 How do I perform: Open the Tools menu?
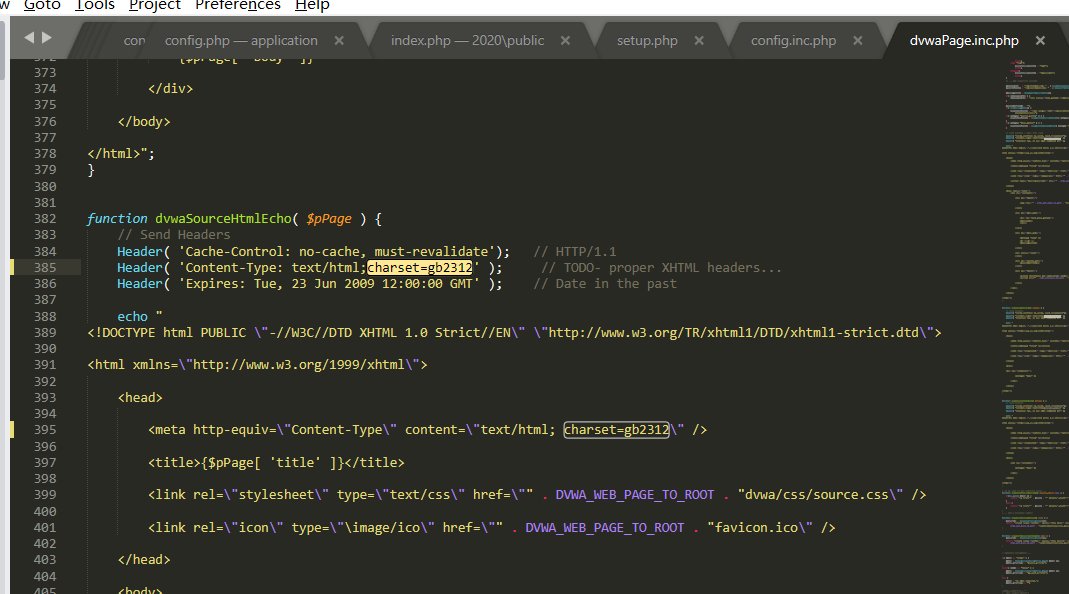94,5
